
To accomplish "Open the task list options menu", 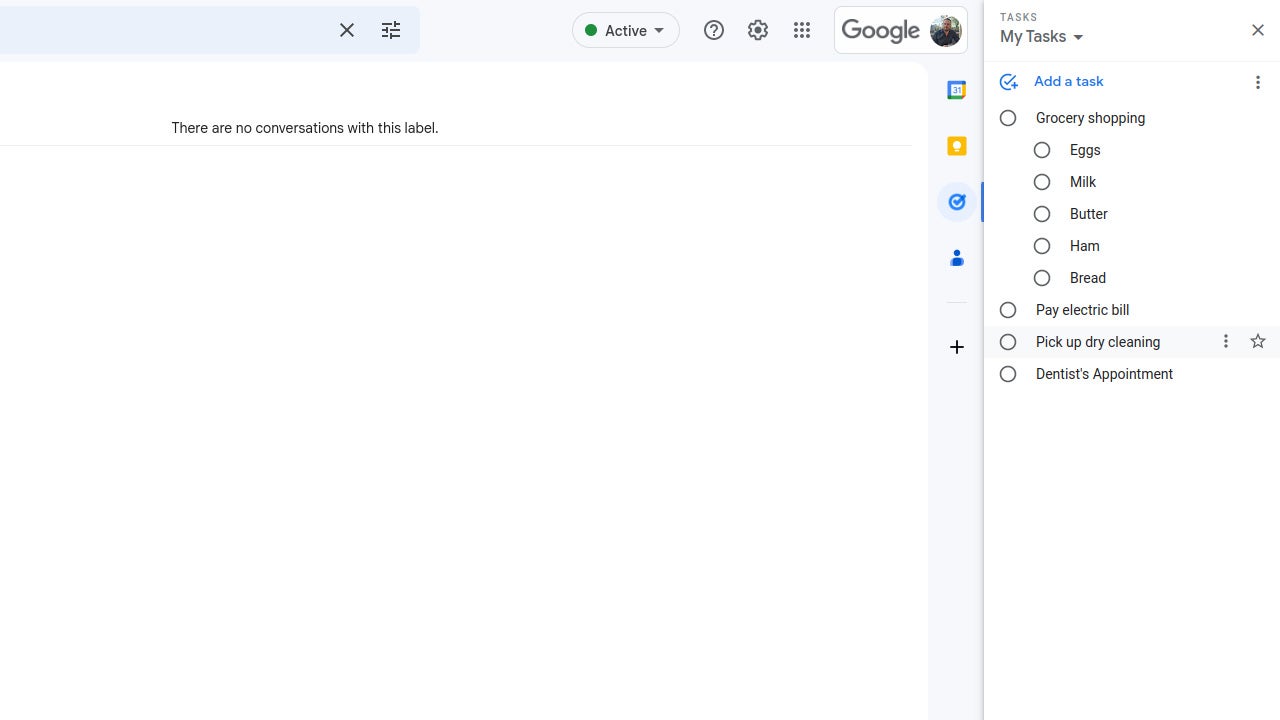I will (1258, 82).
